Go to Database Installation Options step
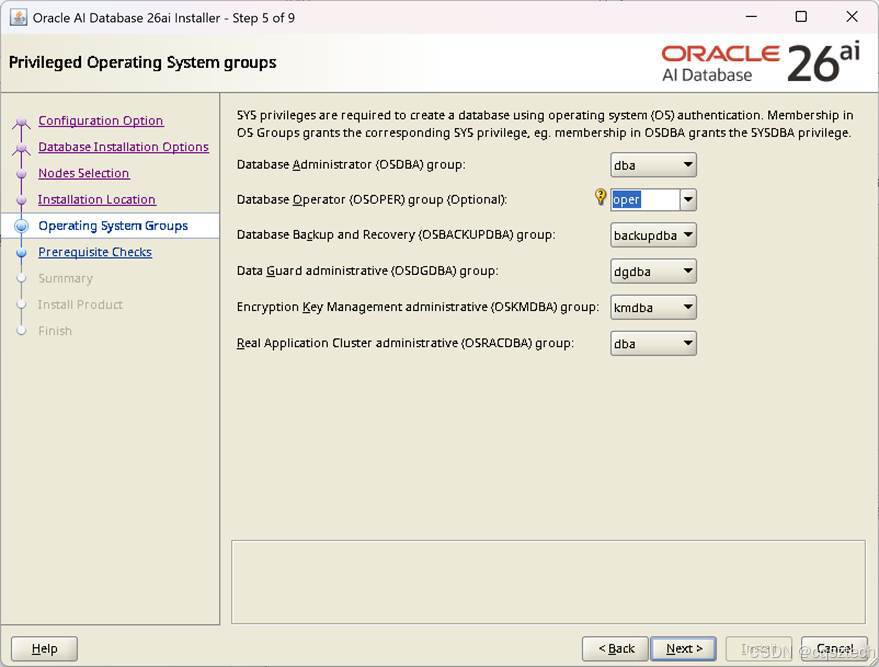The image size is (879, 667). coord(123,147)
